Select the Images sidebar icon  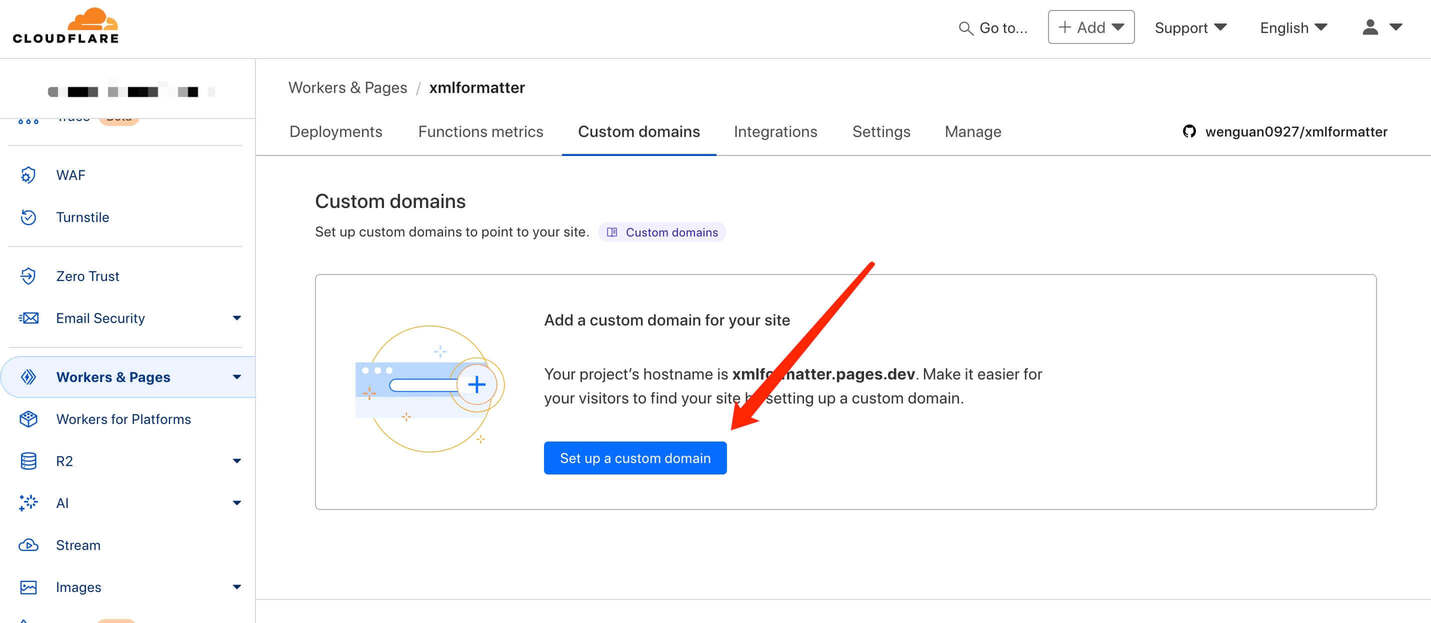click(27, 587)
